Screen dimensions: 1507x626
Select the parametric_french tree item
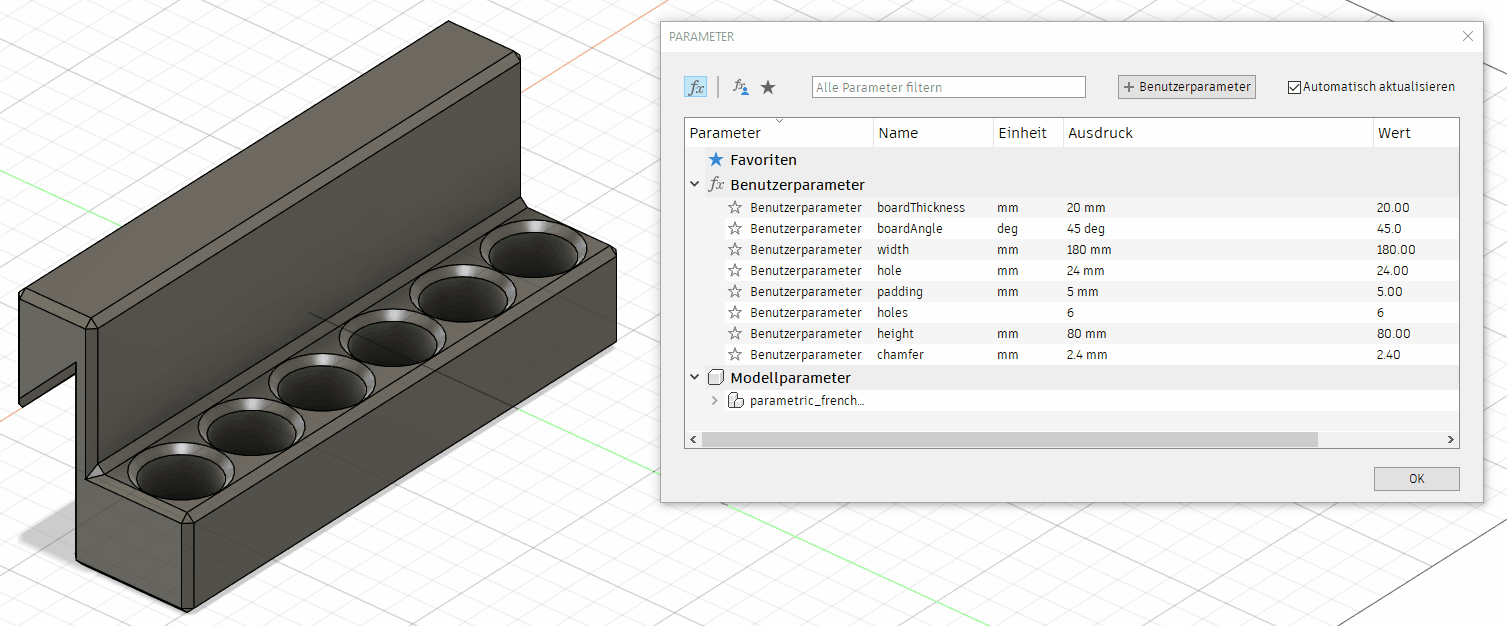tap(807, 400)
